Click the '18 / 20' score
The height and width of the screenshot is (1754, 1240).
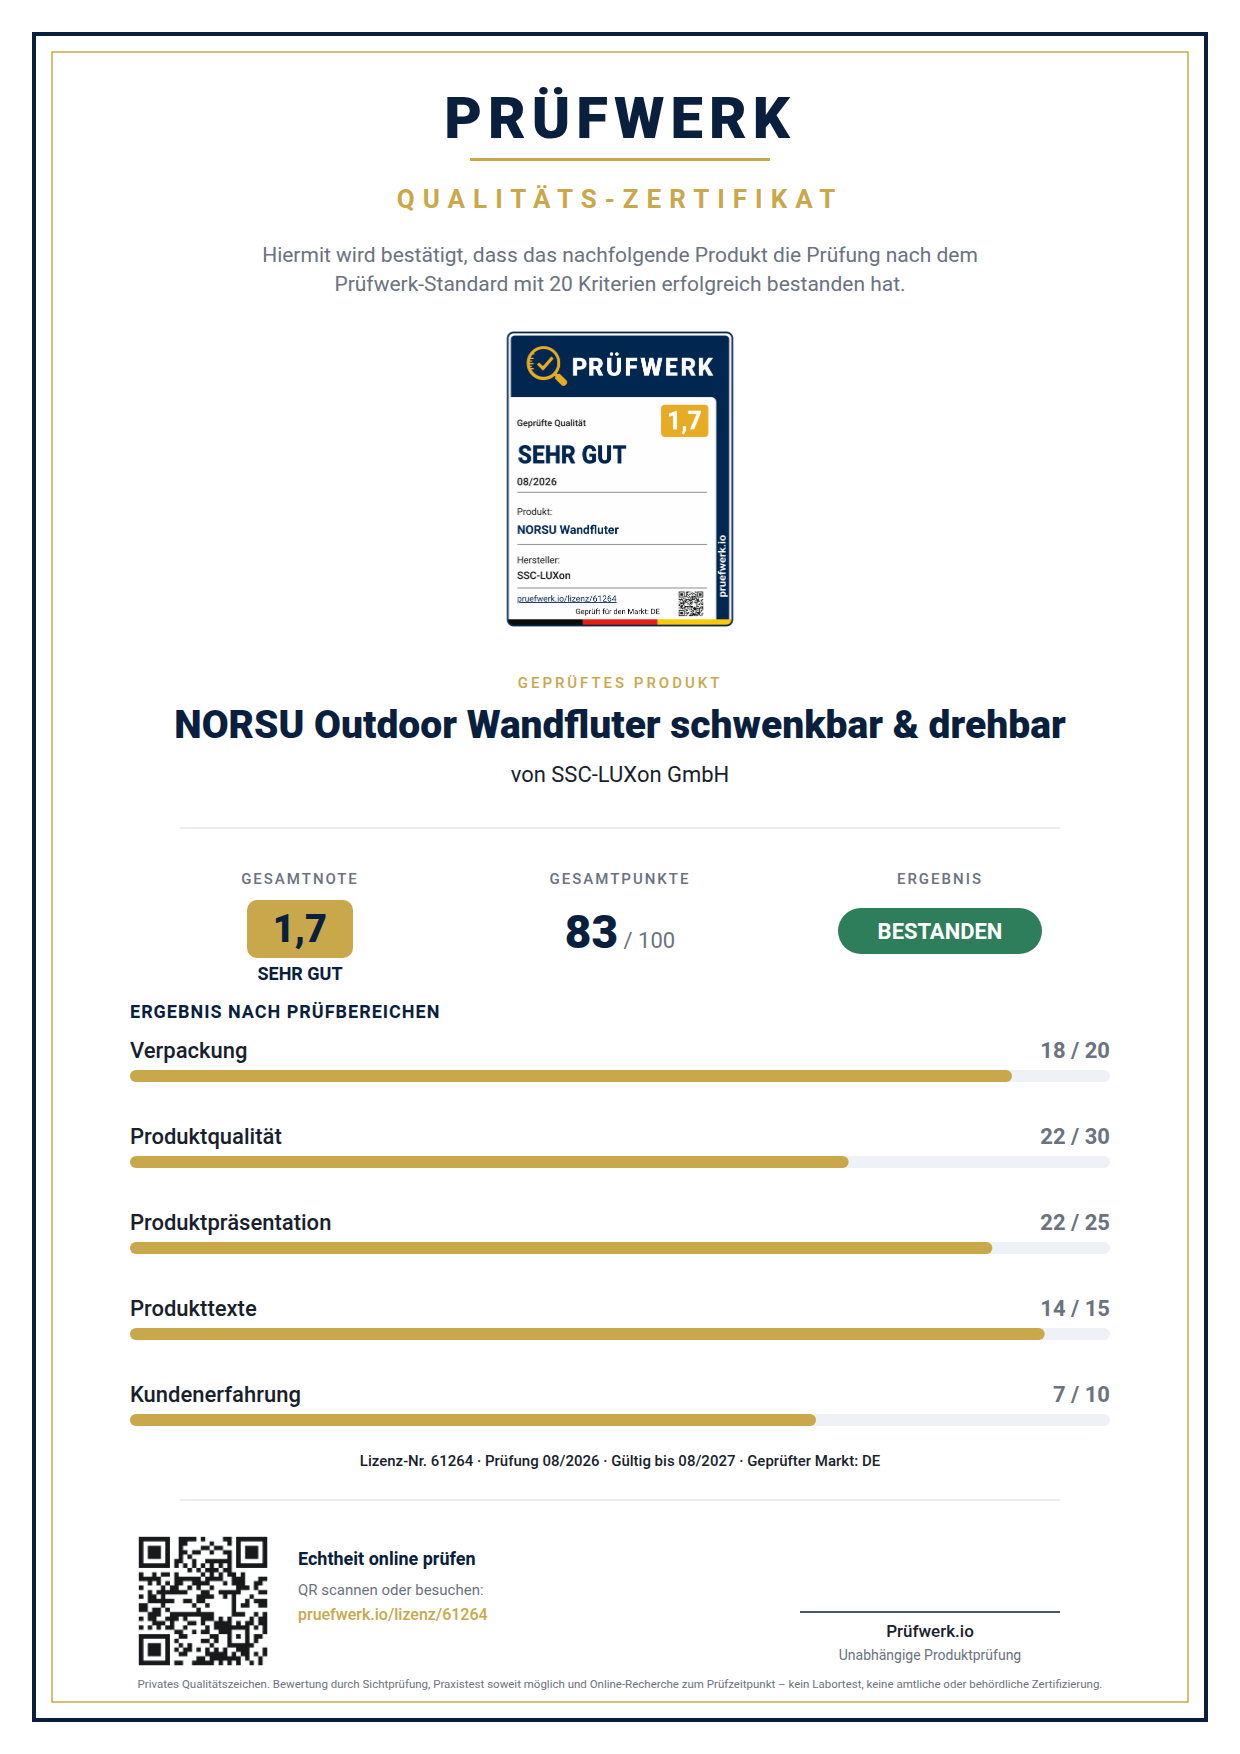tap(1075, 1050)
